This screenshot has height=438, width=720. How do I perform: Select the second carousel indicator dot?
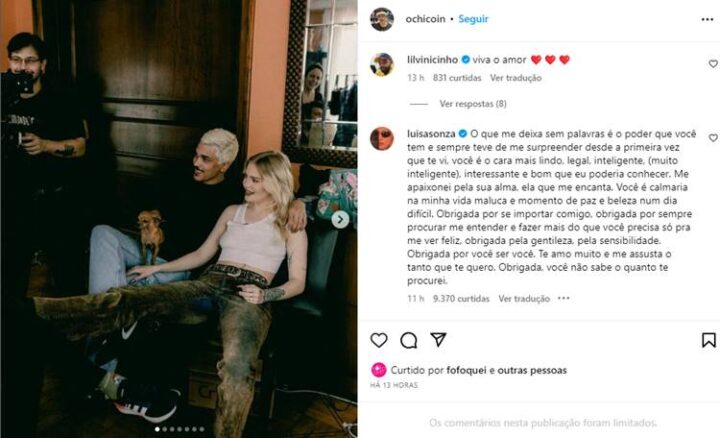coord(165,429)
